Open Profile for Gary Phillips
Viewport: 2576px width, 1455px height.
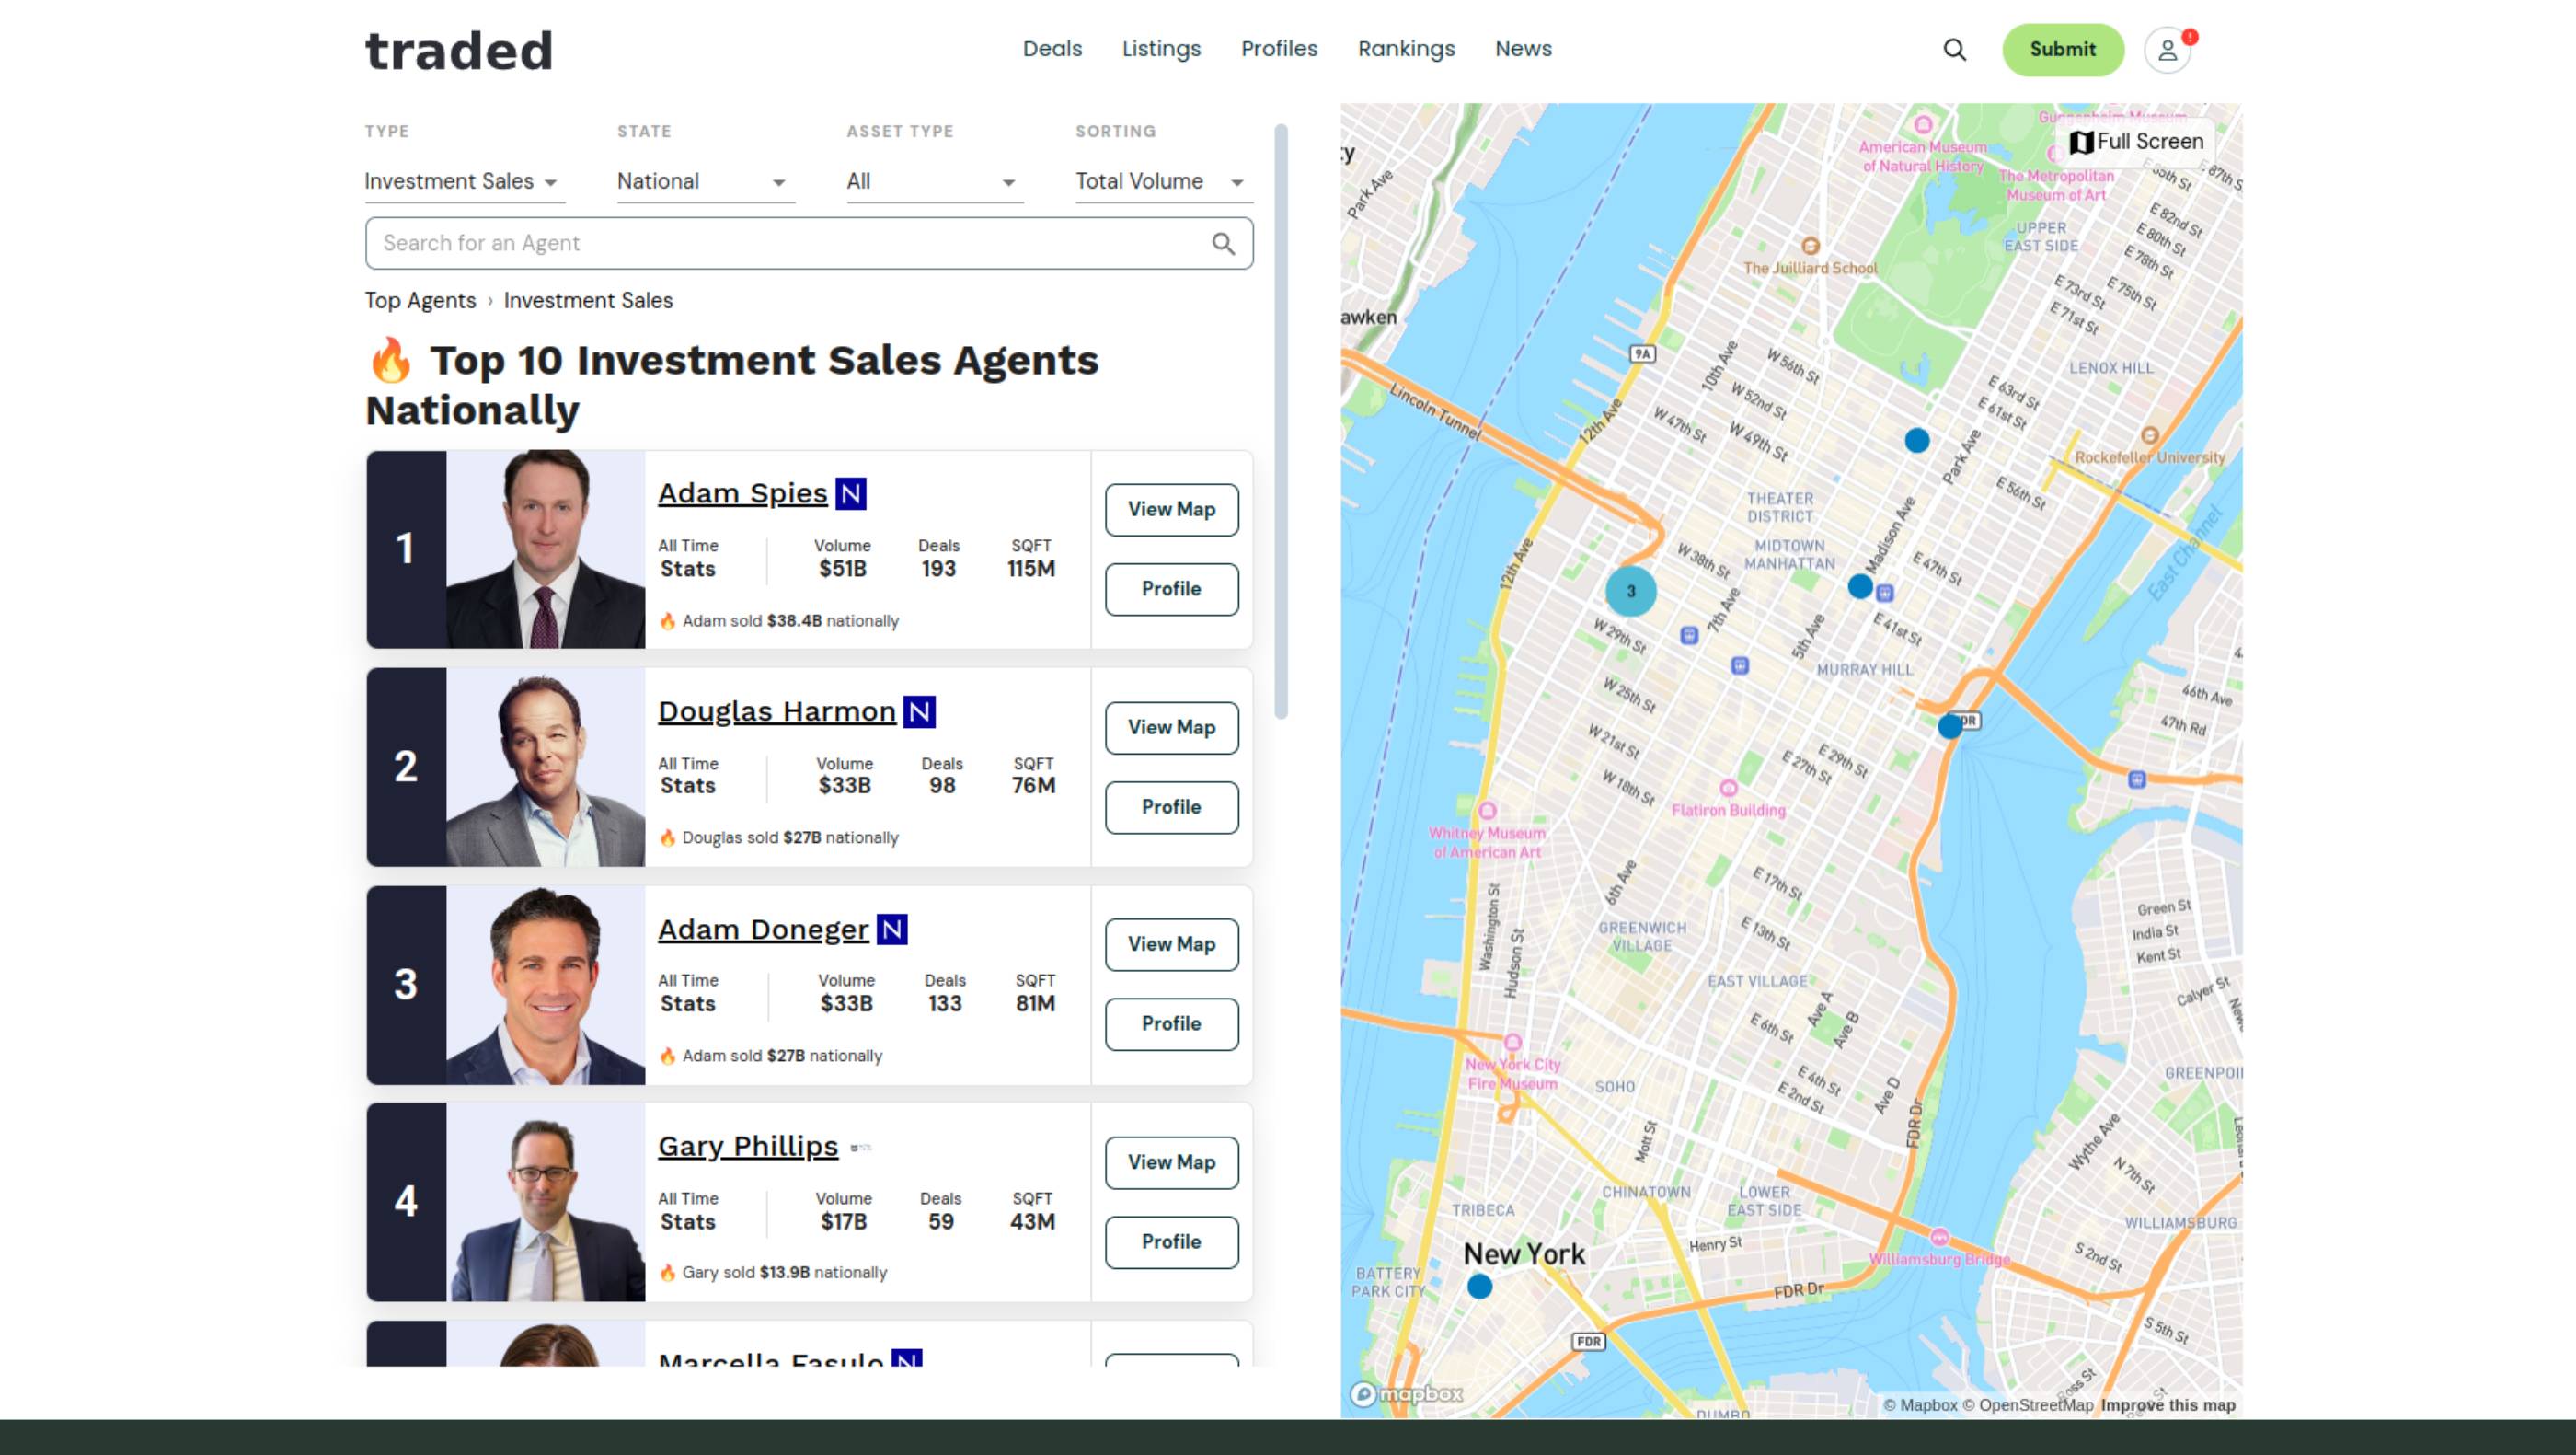click(x=1171, y=1243)
